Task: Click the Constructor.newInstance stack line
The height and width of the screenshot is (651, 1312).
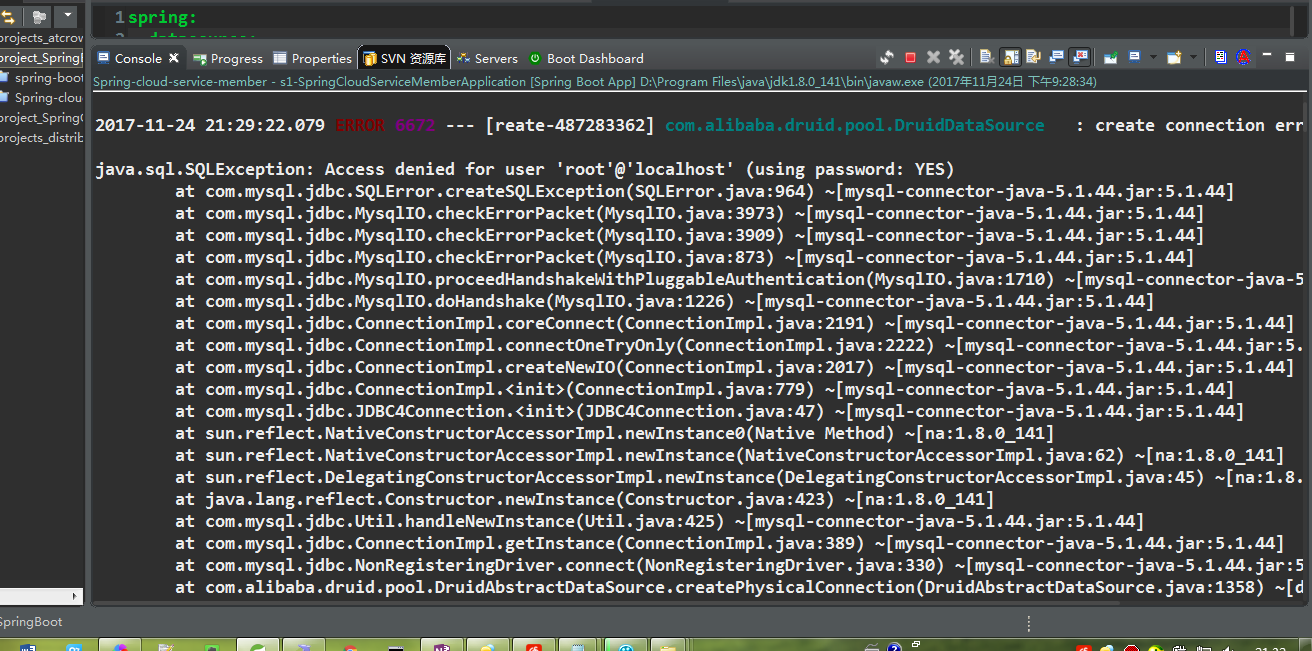Action: coord(585,499)
